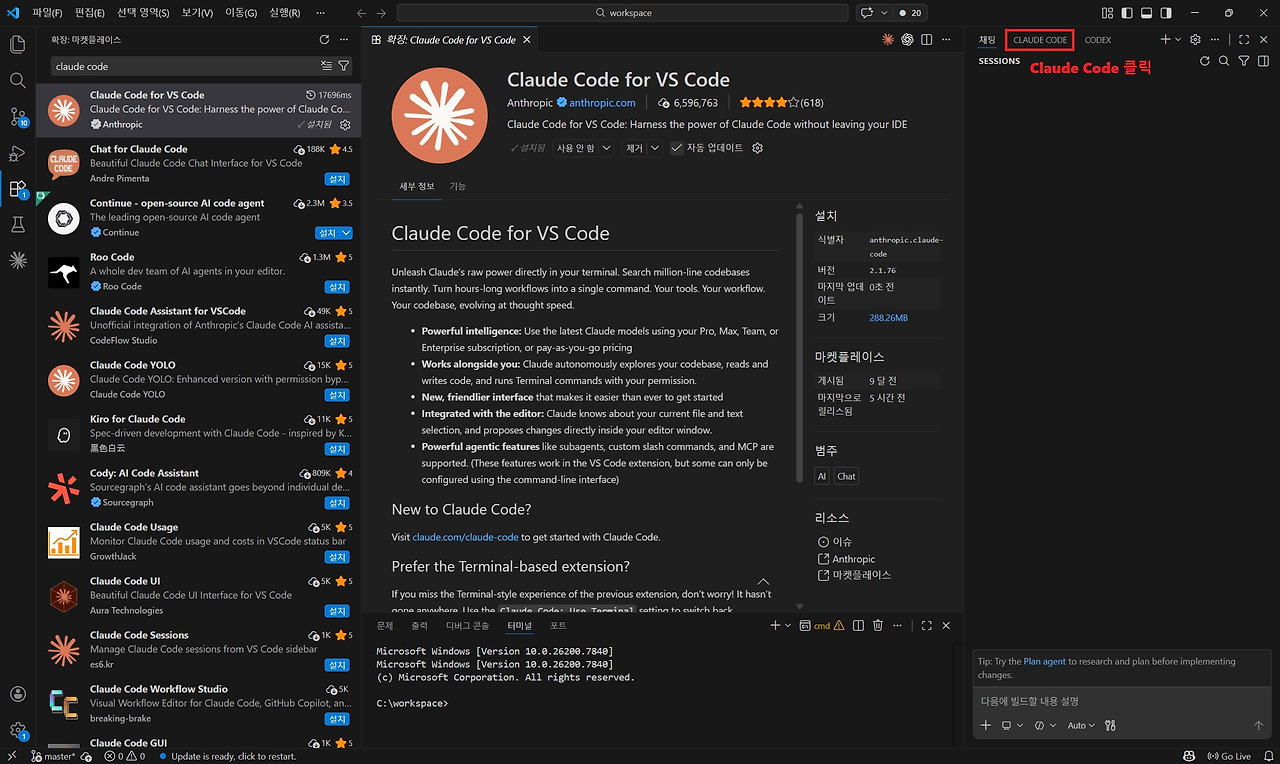Refresh the extensions marketplace list

pos(324,40)
